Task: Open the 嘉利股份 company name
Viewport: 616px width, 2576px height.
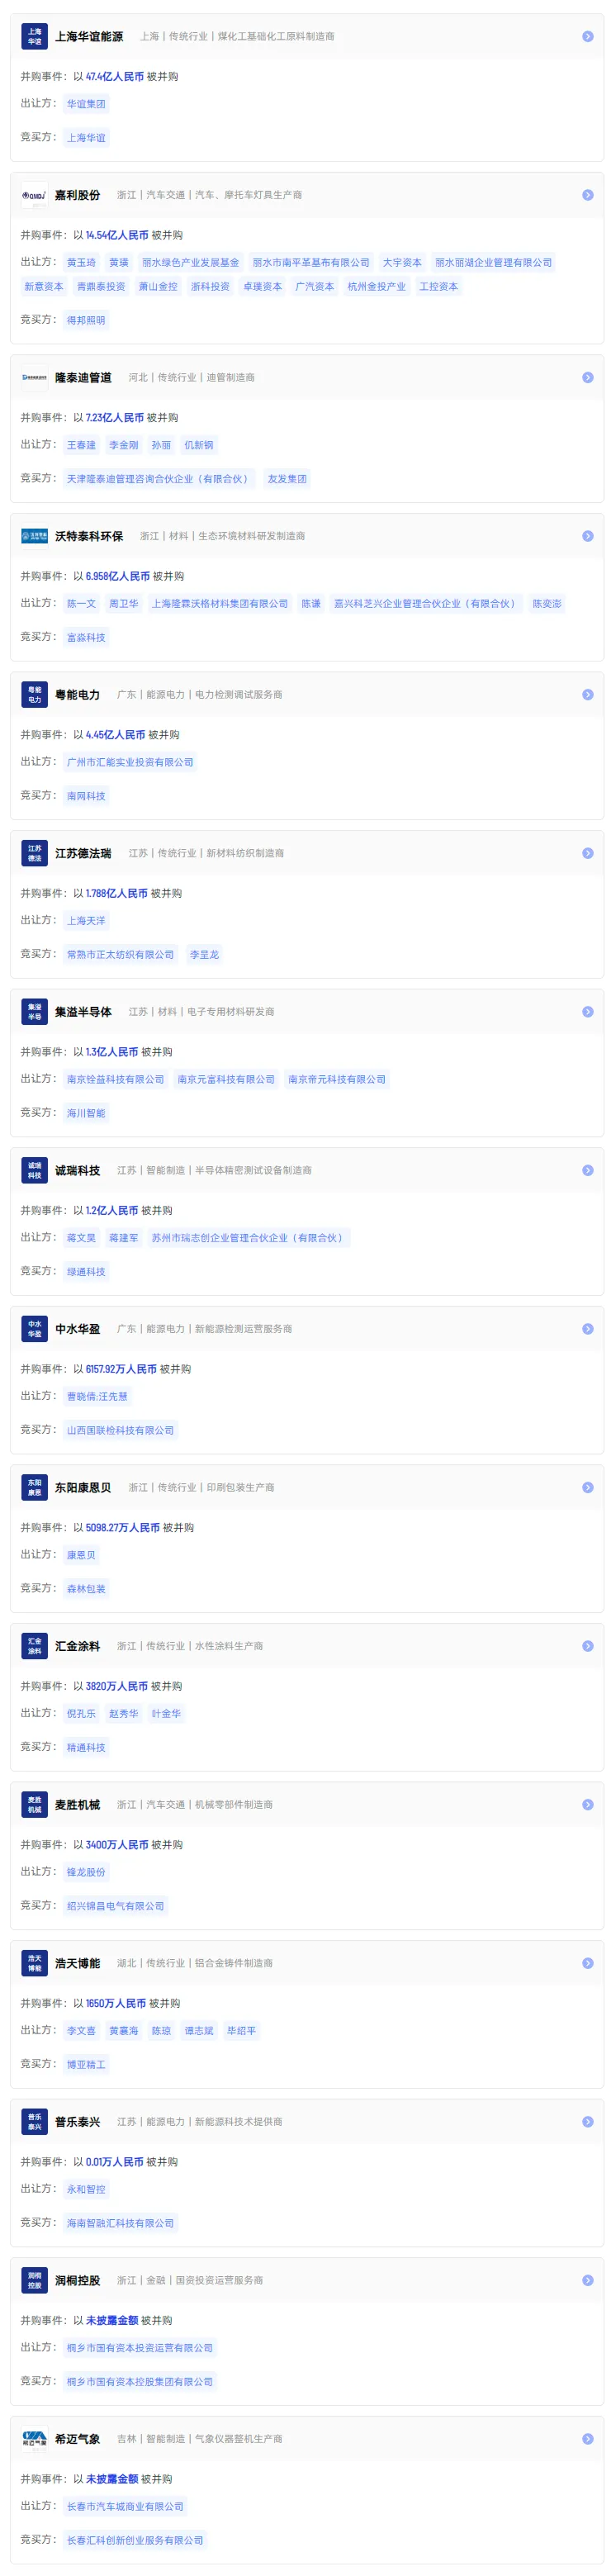Action: pyautogui.click(x=78, y=195)
